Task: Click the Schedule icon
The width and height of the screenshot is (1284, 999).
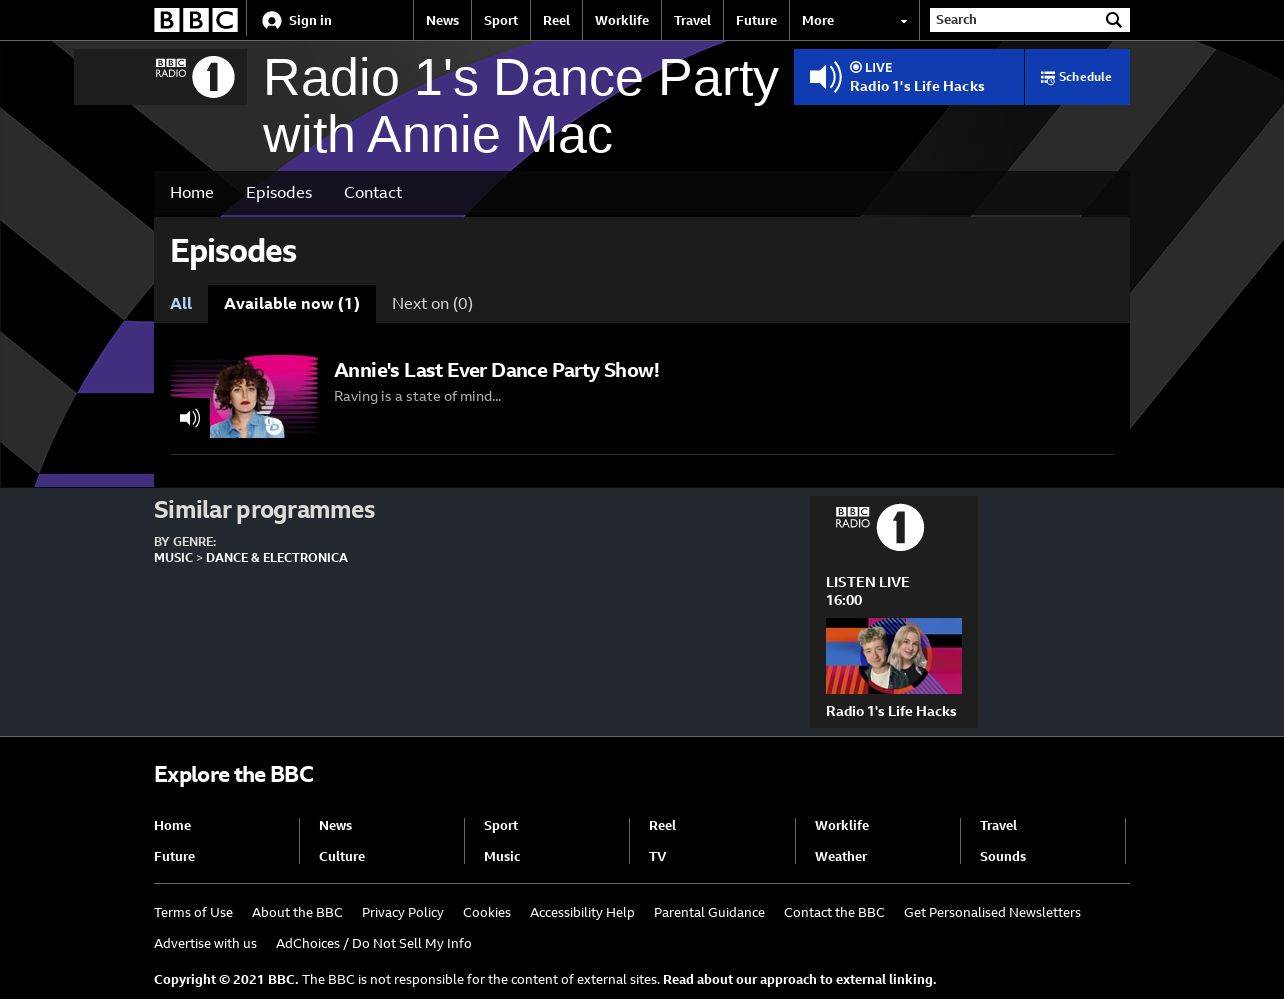Action: click(1047, 78)
